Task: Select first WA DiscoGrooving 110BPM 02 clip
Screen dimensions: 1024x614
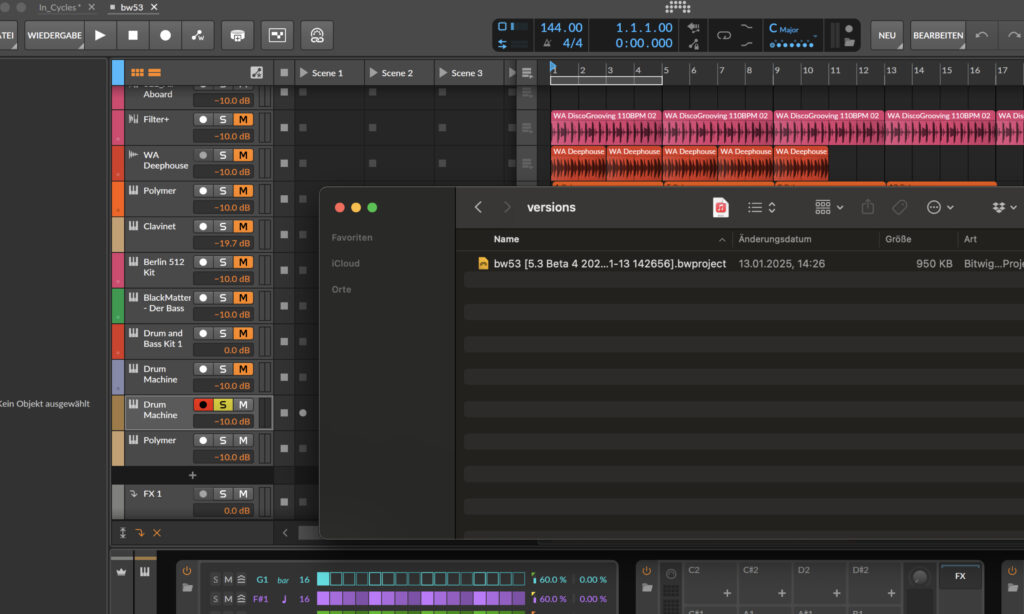Action: click(x=606, y=127)
